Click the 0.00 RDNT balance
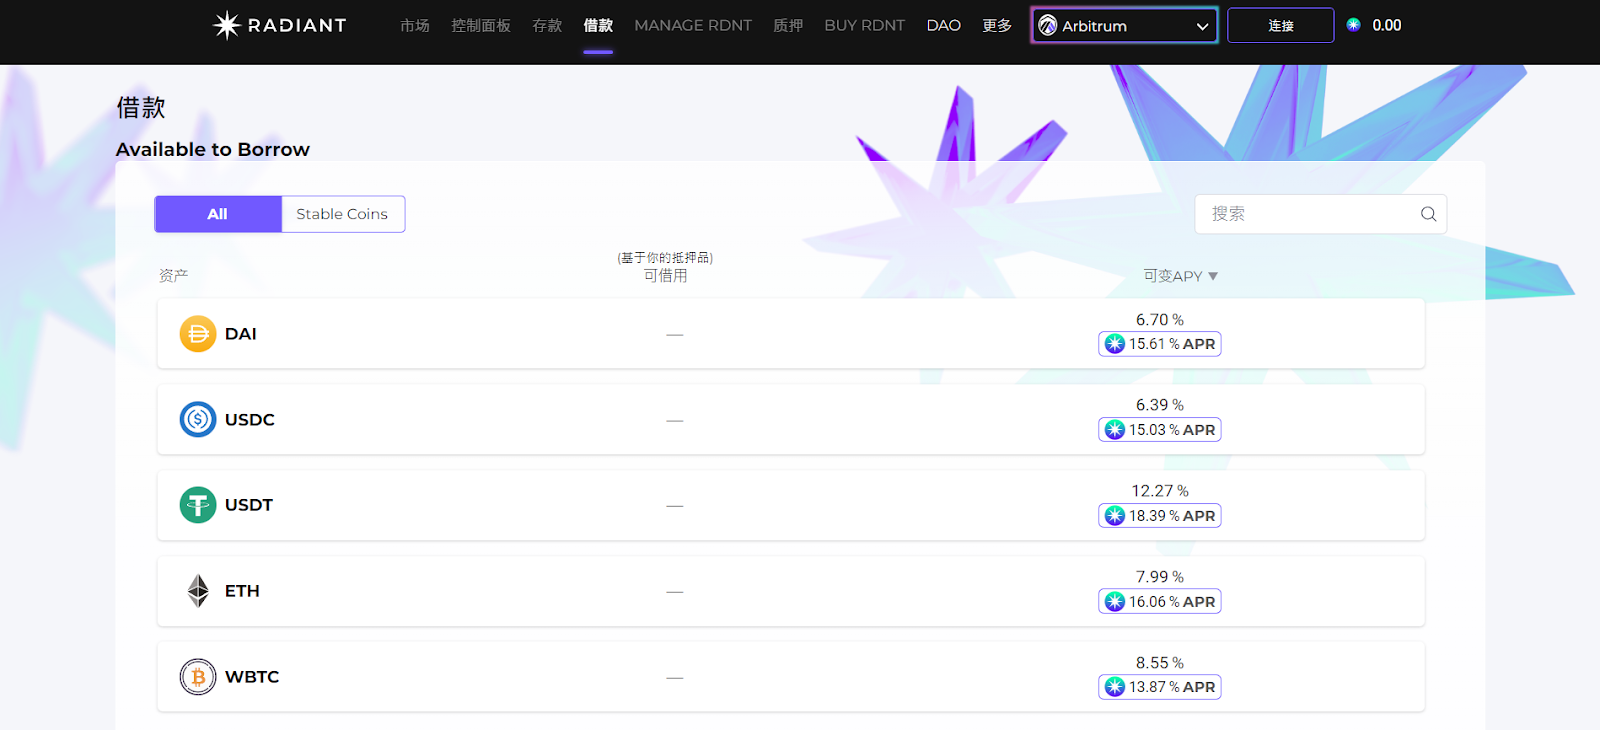 1386,25
